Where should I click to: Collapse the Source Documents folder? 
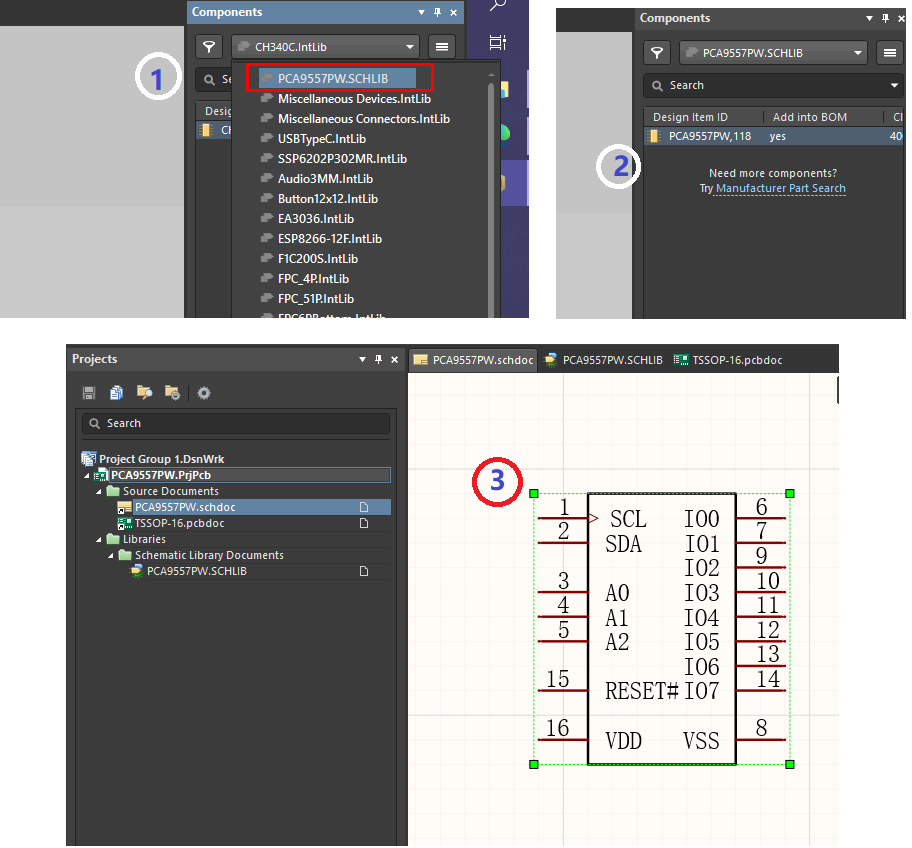click(x=99, y=492)
